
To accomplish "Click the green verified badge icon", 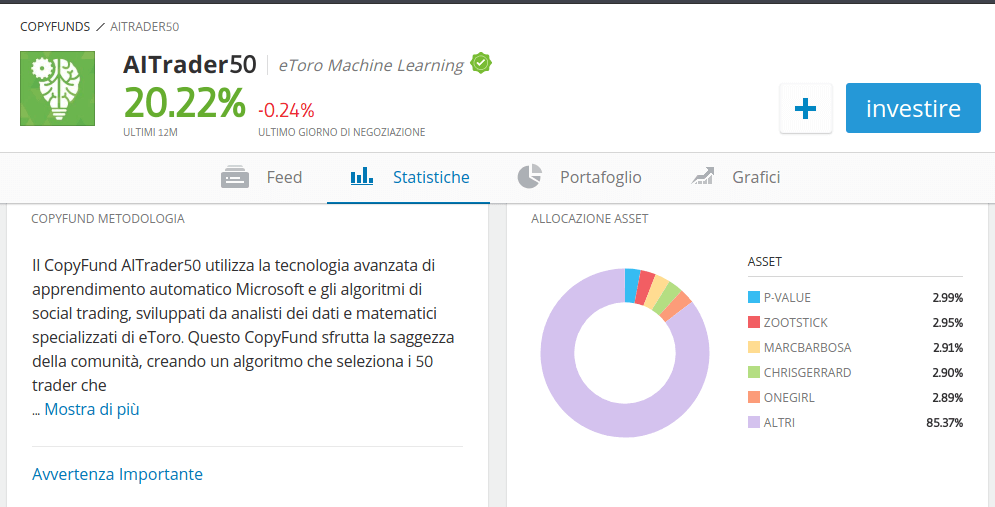I will pyautogui.click(x=481, y=64).
